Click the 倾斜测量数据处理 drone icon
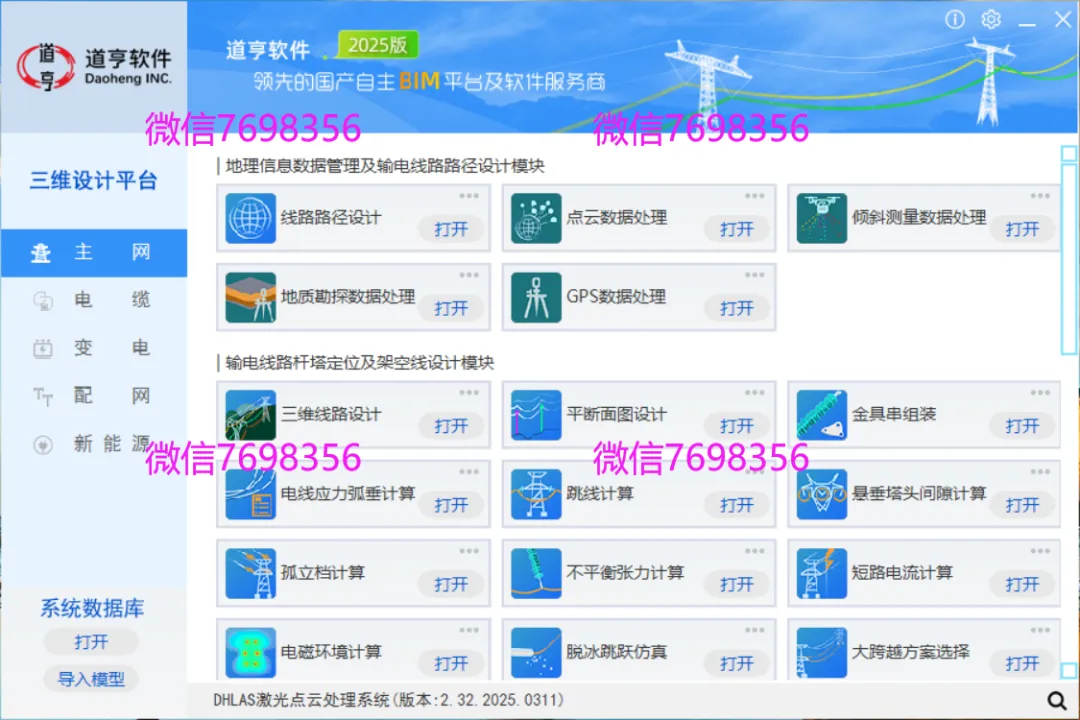 pos(822,218)
